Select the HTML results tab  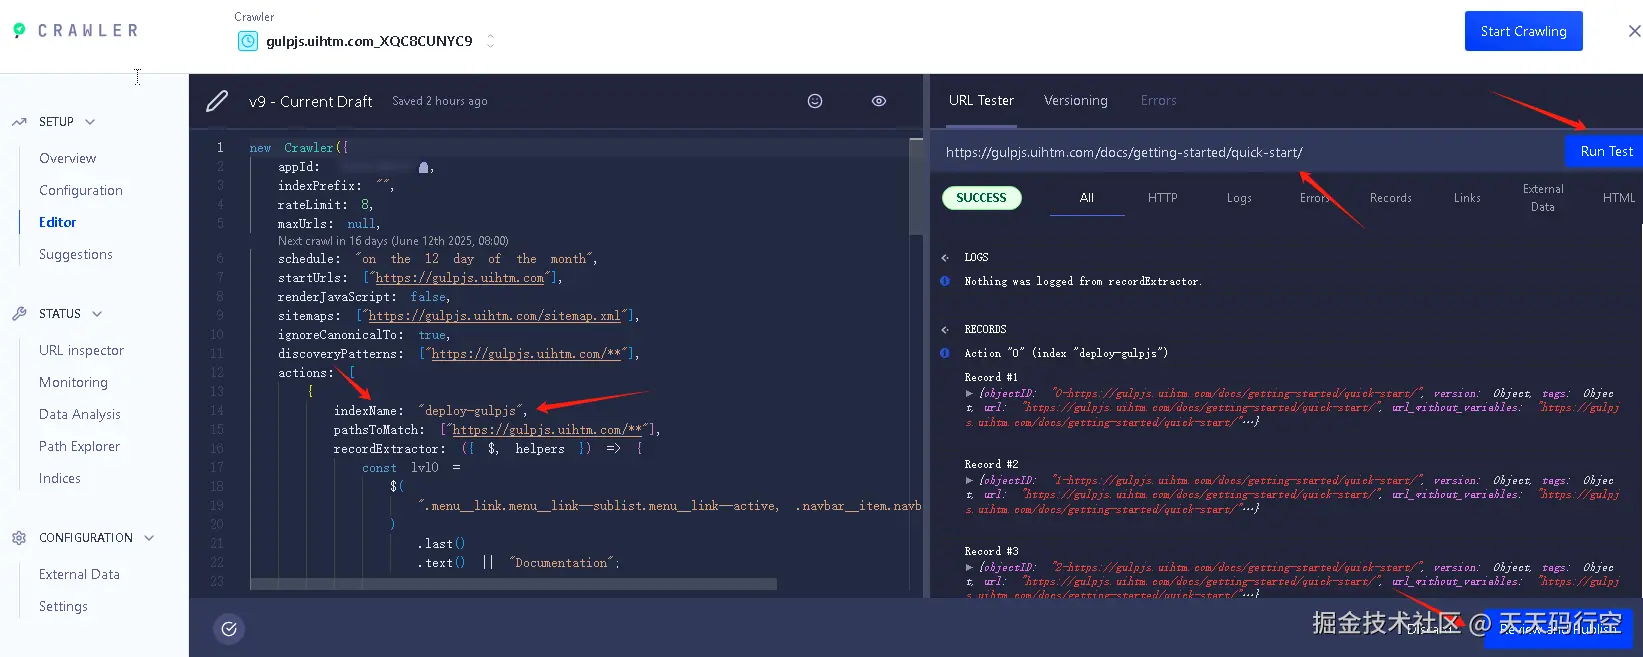pos(1619,198)
